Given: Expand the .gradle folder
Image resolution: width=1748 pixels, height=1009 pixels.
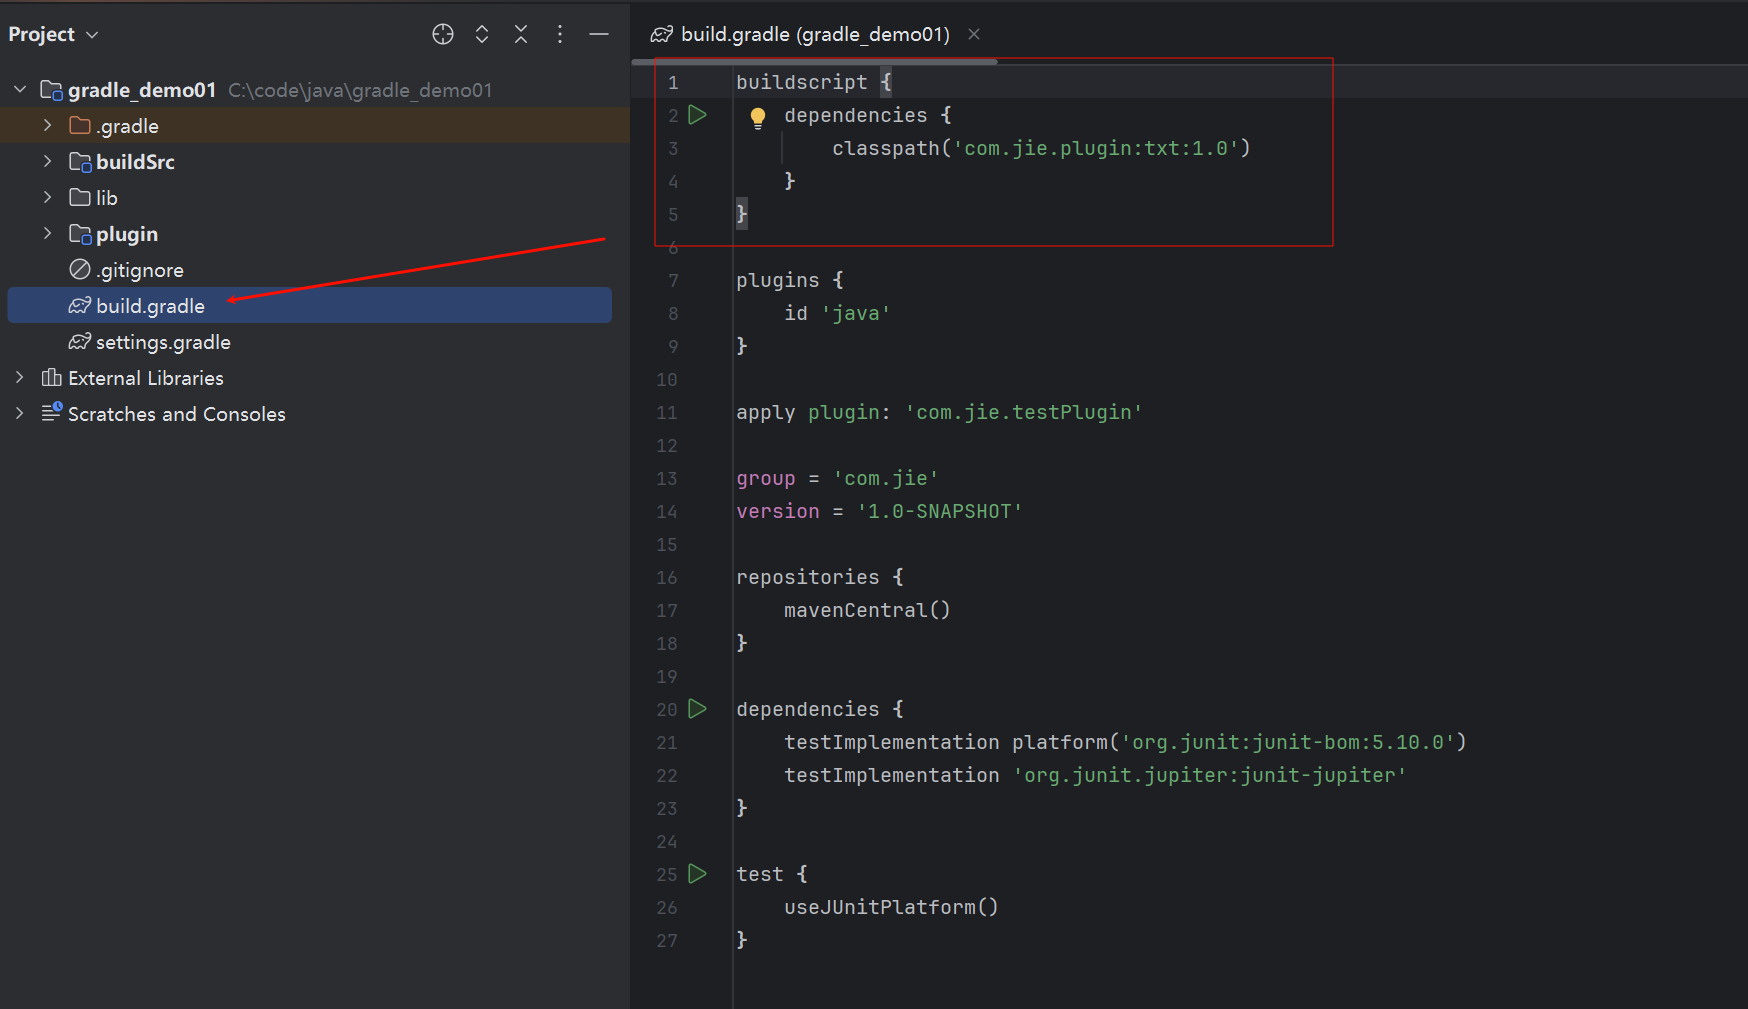Looking at the screenshot, I should coord(47,125).
